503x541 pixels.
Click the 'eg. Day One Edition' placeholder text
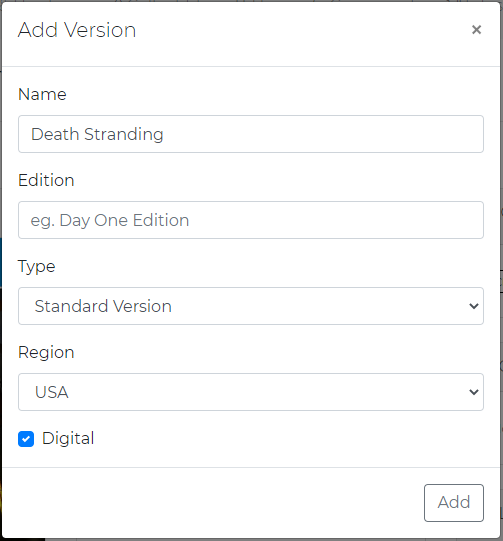click(110, 220)
